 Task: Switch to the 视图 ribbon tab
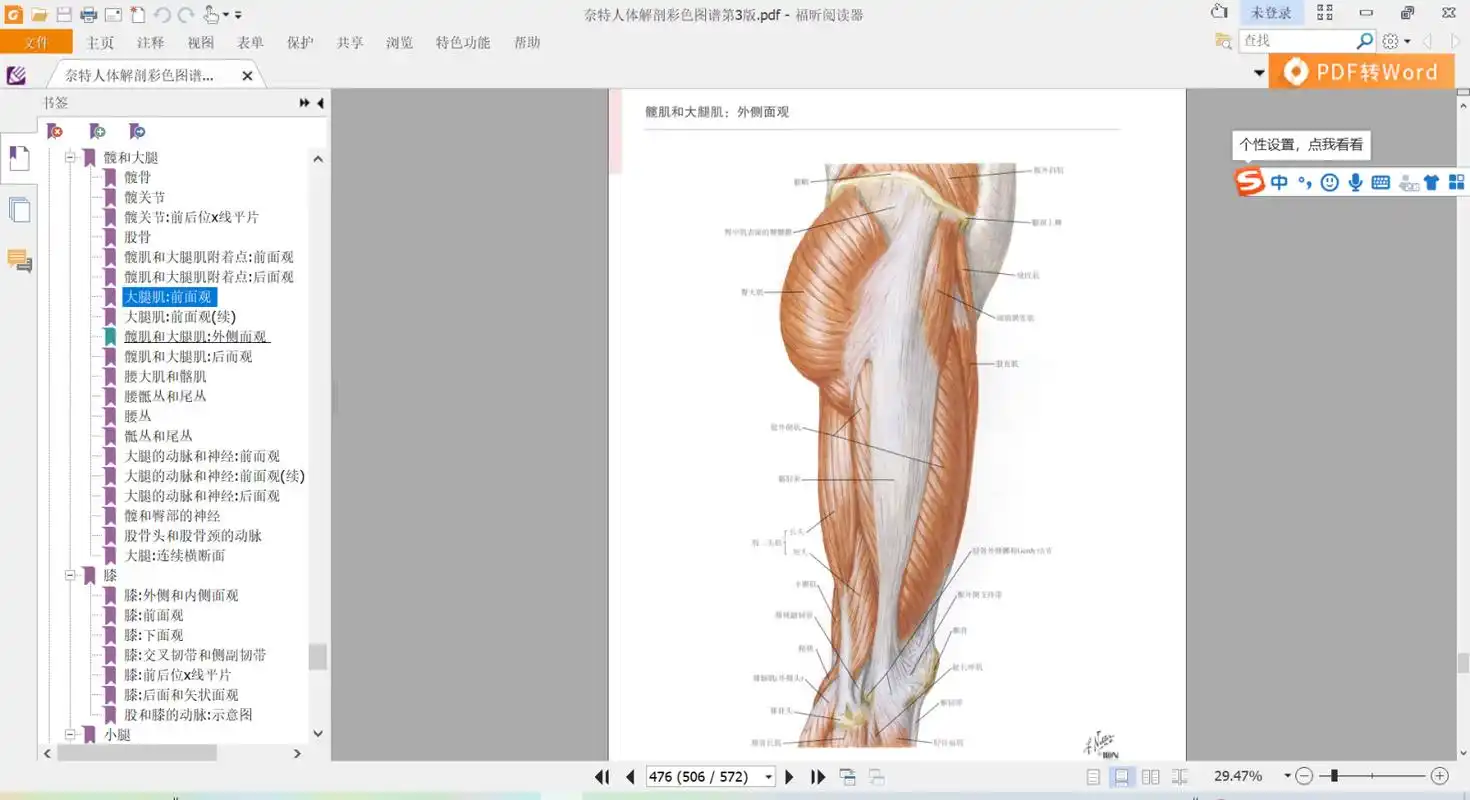200,42
